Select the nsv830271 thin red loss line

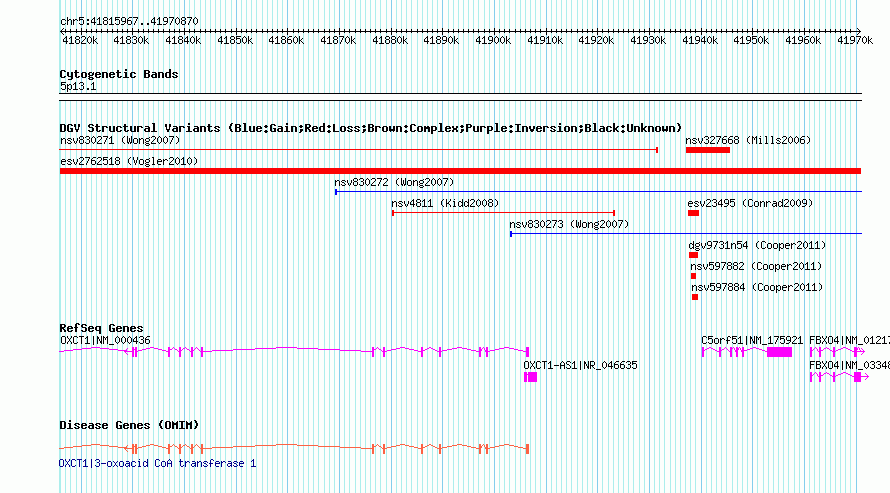pos(359,150)
